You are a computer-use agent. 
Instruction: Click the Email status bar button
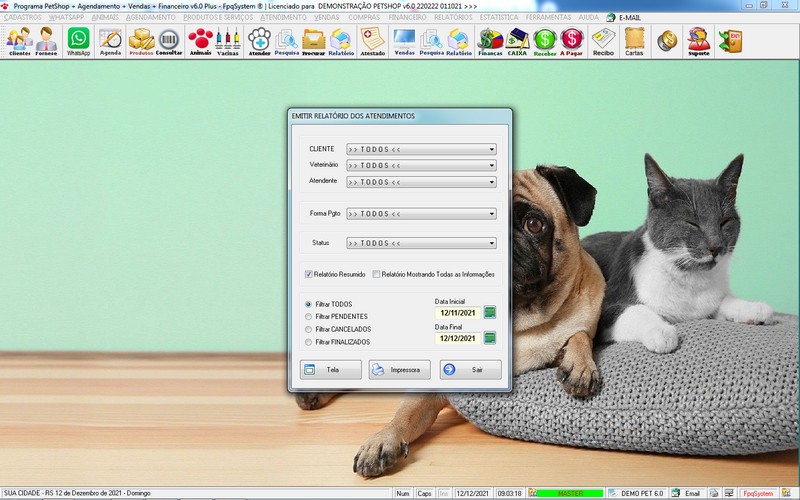(688, 493)
